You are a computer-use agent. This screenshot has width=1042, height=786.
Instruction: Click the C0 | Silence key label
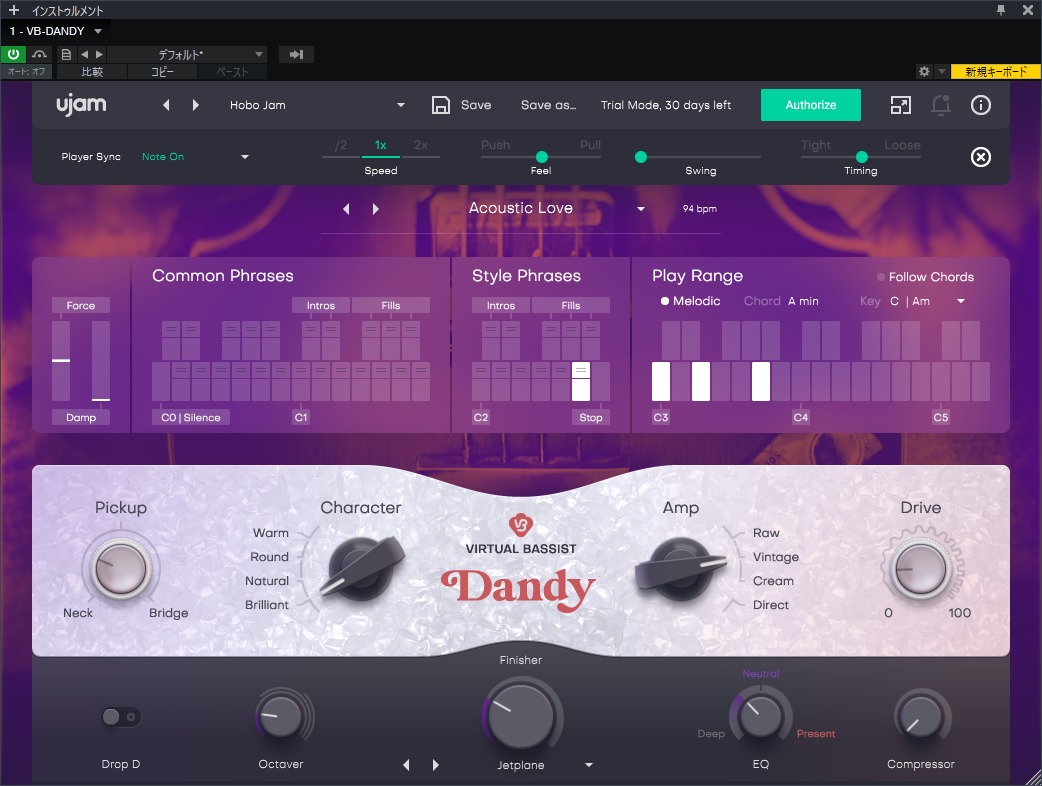pos(191,417)
